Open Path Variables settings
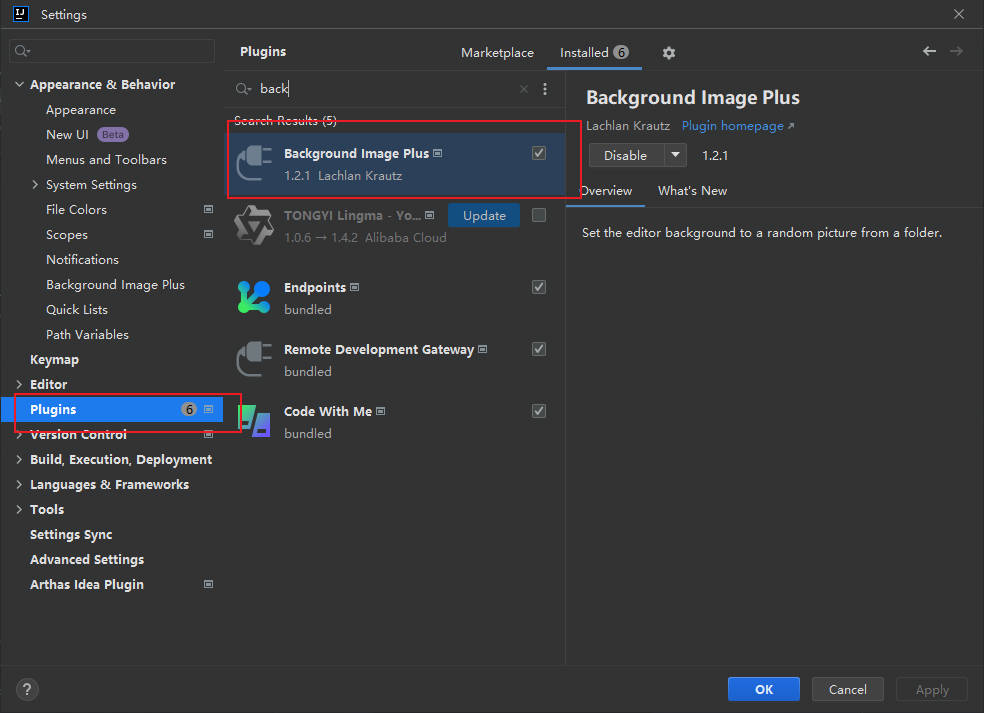Viewport: 984px width, 713px height. click(87, 335)
